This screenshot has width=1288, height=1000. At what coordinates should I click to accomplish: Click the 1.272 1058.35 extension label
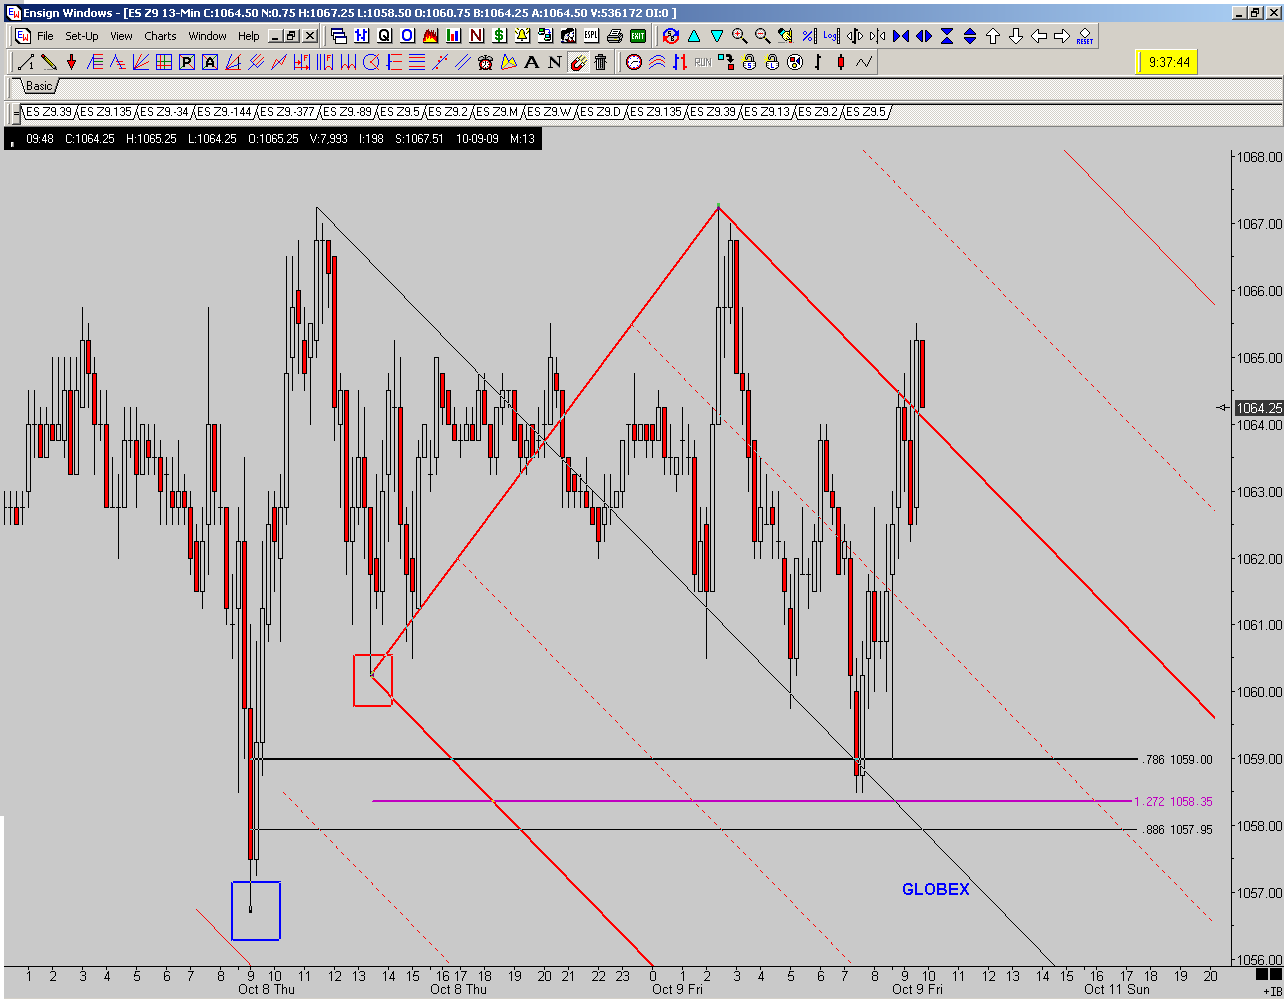pos(1172,802)
